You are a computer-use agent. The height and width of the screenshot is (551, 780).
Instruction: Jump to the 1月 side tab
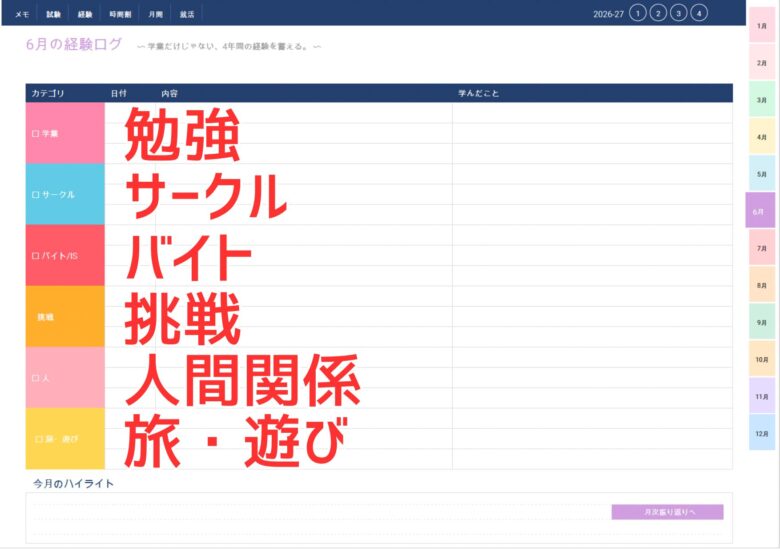point(762,26)
